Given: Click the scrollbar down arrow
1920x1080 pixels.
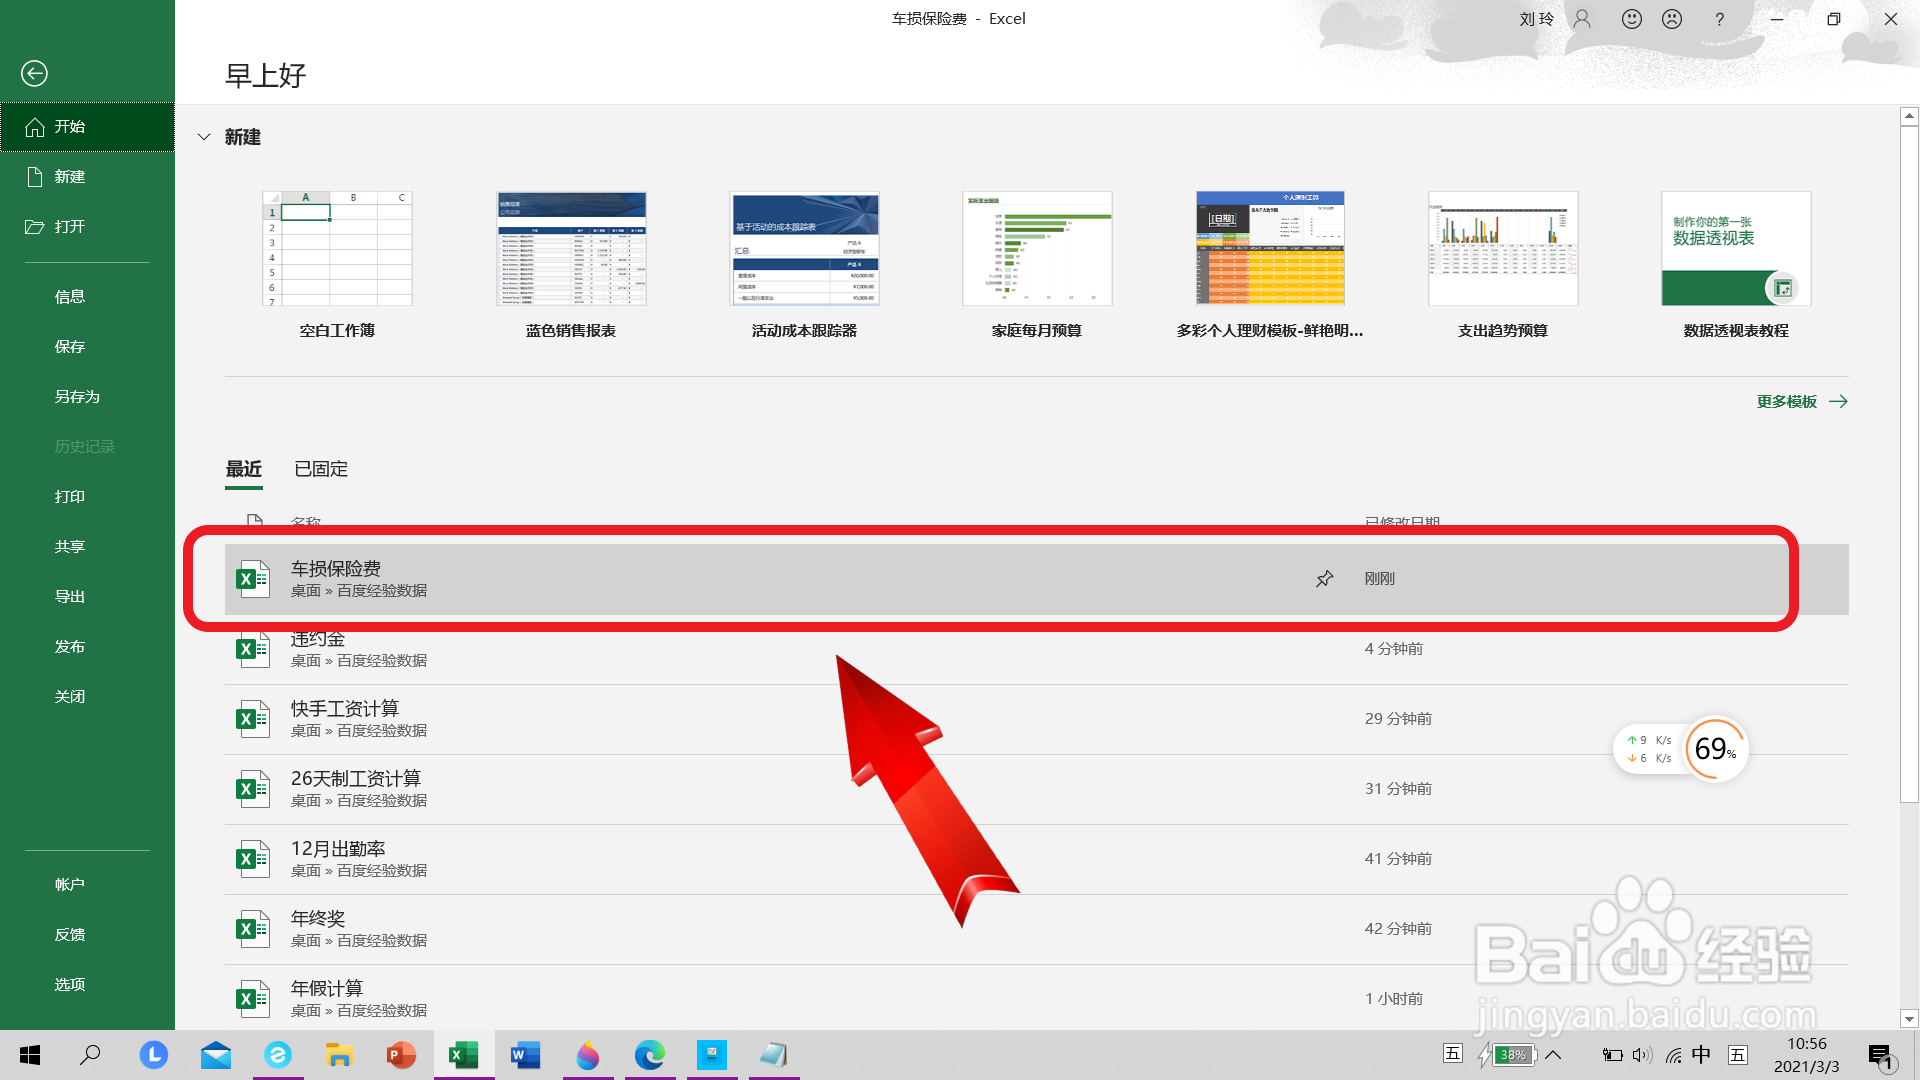Looking at the screenshot, I should [x=1909, y=1019].
